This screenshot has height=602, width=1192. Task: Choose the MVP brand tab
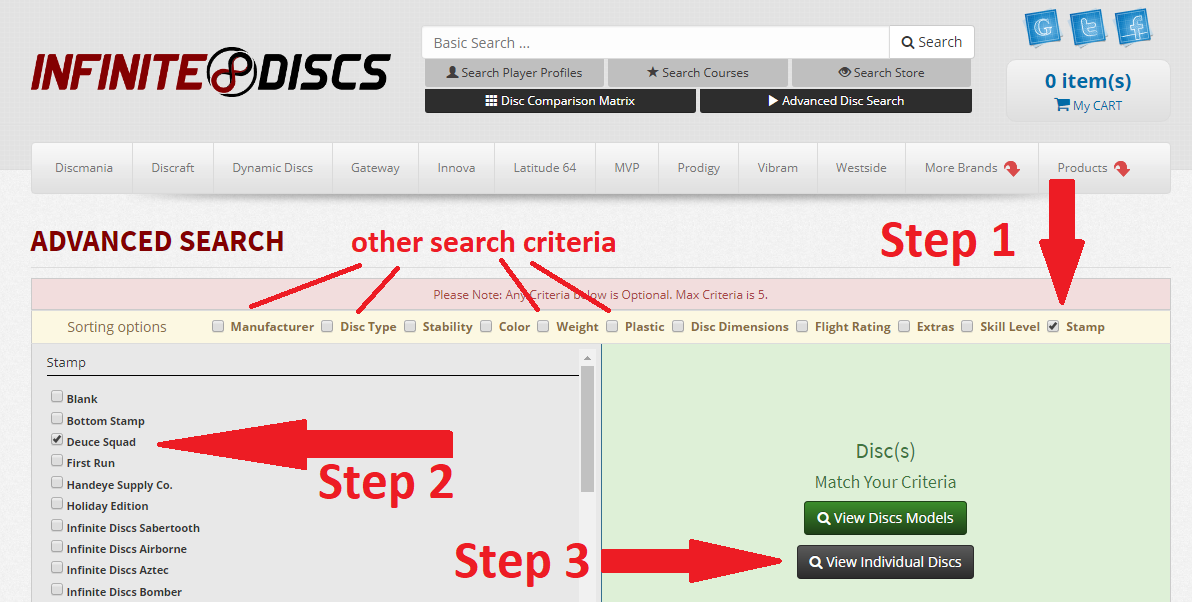[x=627, y=168]
